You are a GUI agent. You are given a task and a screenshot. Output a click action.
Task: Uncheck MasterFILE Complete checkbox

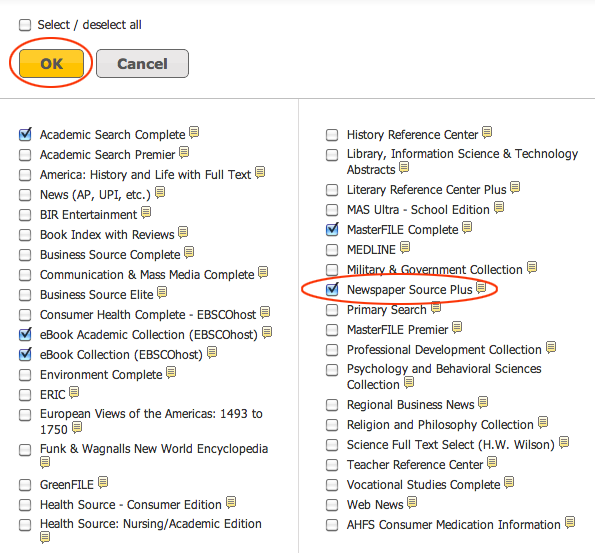tap(332, 229)
